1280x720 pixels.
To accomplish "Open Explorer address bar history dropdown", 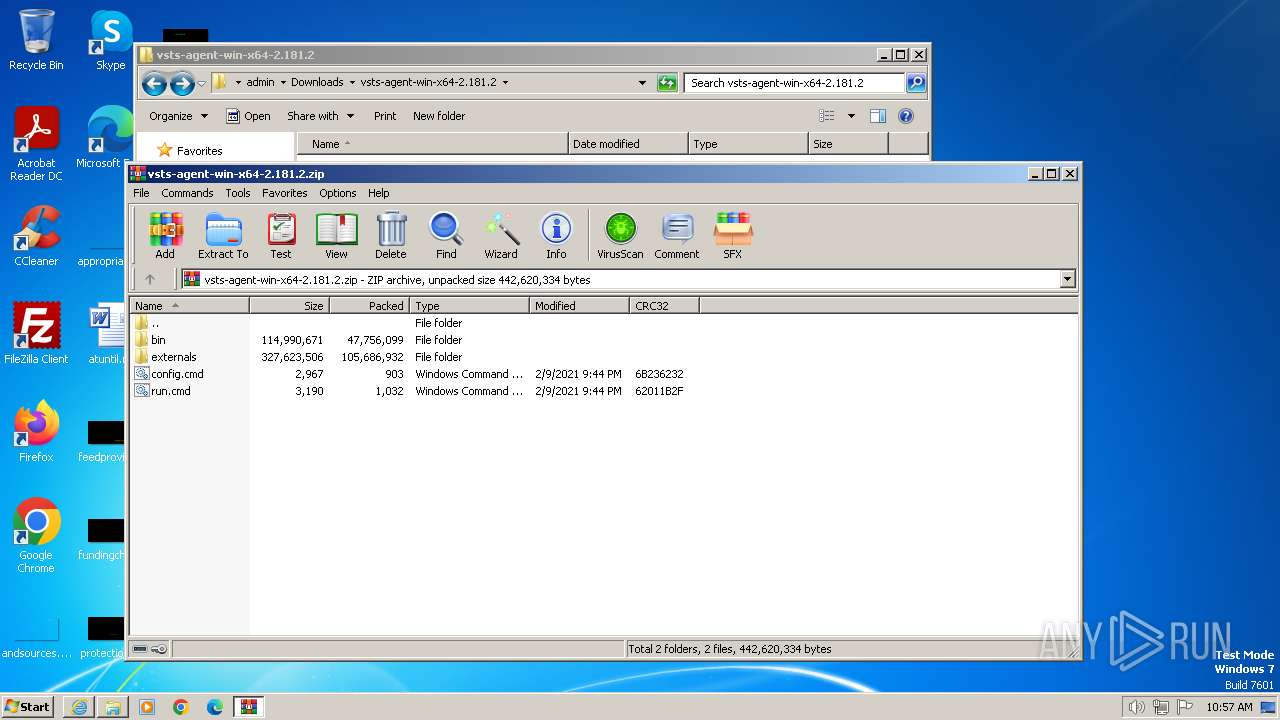I will (x=642, y=83).
